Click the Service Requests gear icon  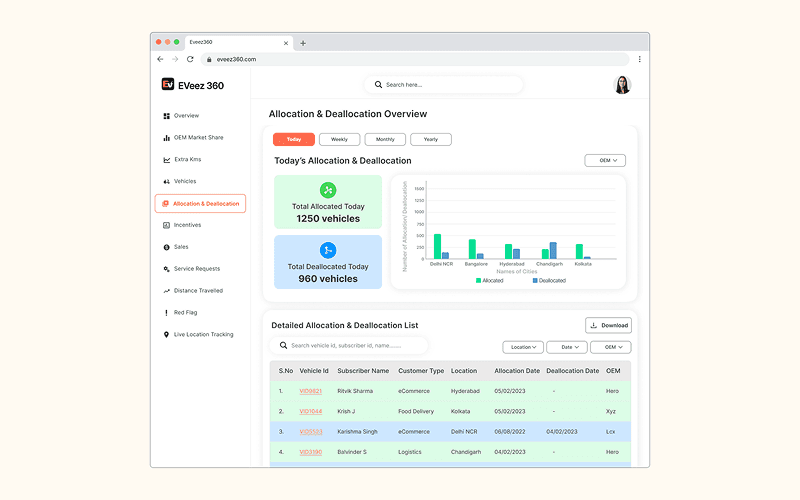[x=166, y=269]
